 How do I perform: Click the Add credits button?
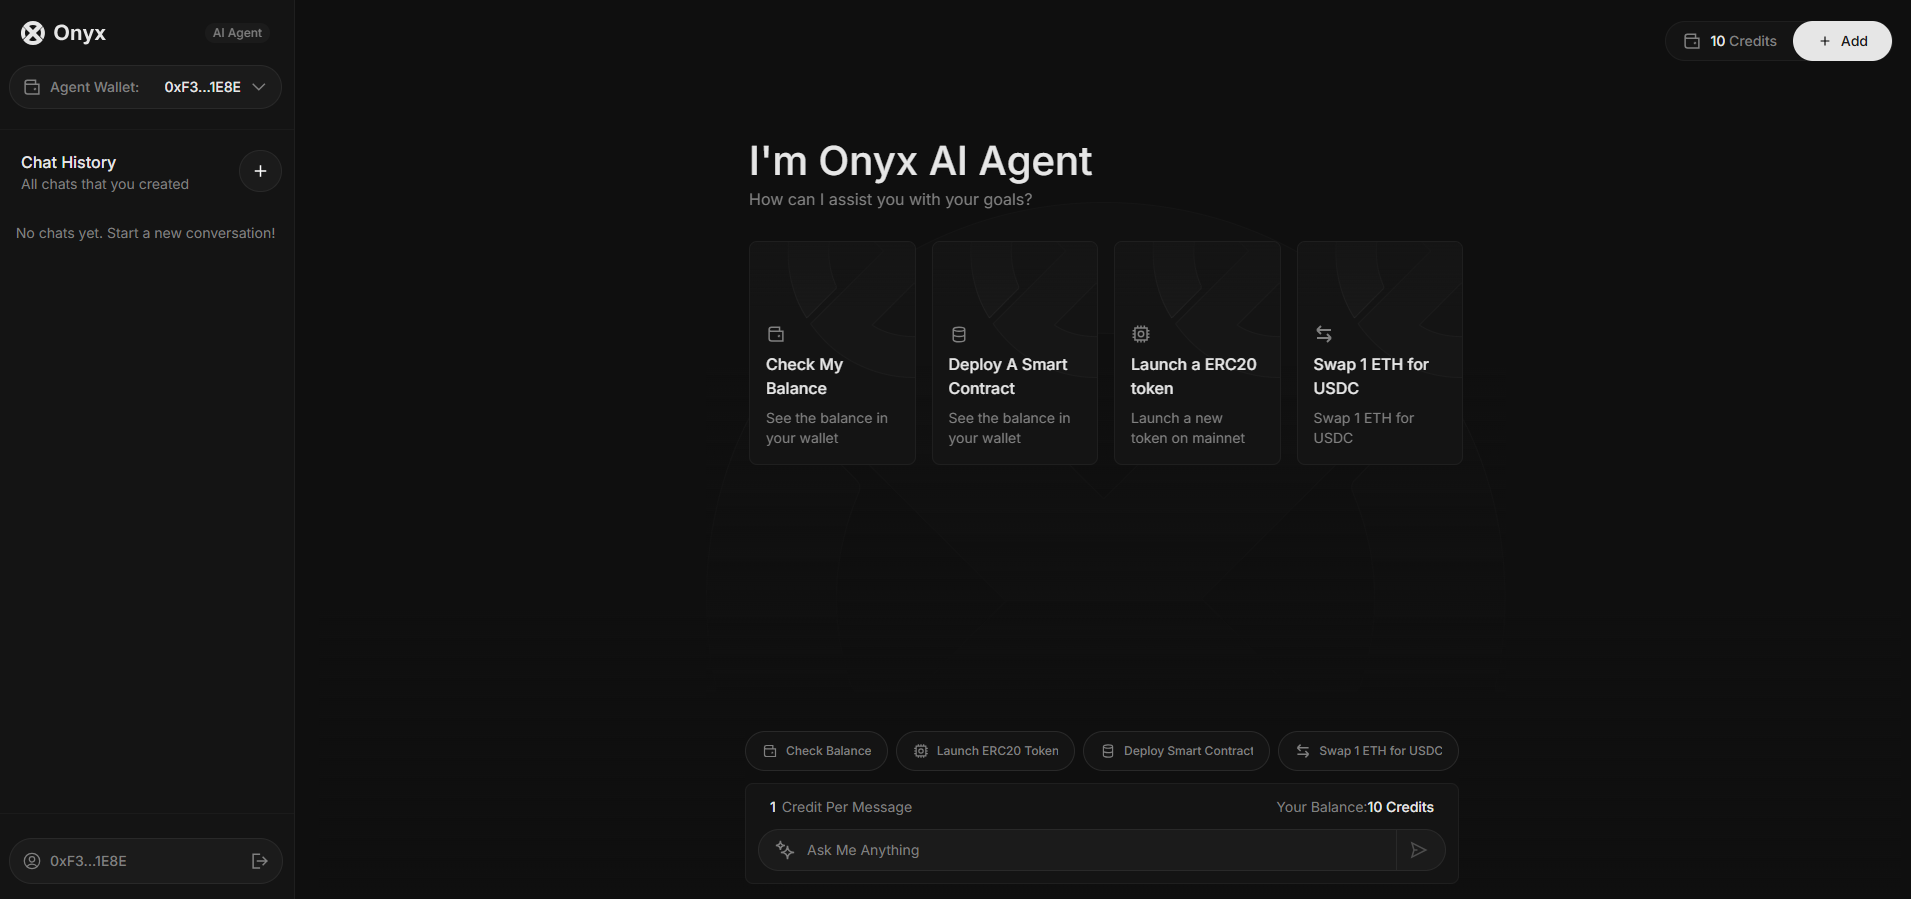pos(1842,41)
